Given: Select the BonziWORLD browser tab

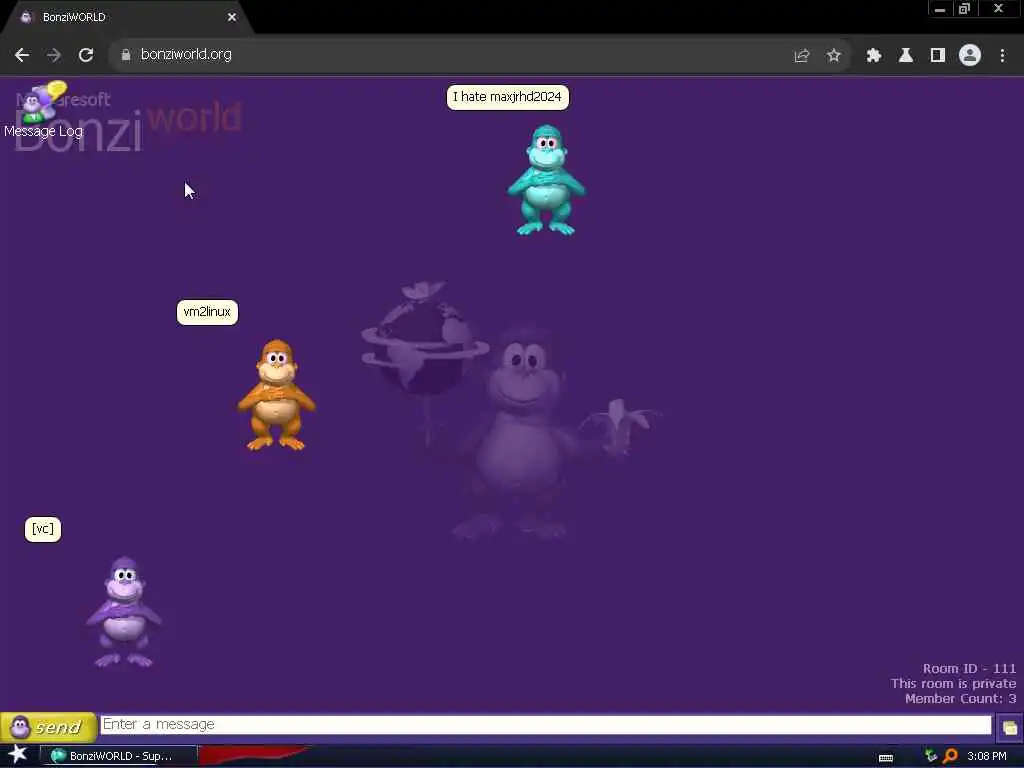Looking at the screenshot, I should [127, 17].
